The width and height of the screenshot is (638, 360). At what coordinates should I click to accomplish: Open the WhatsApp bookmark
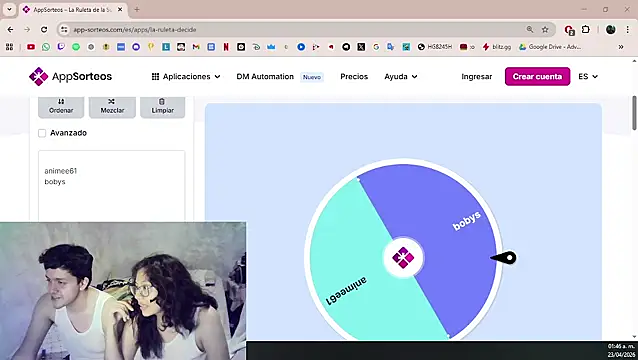click(46, 47)
